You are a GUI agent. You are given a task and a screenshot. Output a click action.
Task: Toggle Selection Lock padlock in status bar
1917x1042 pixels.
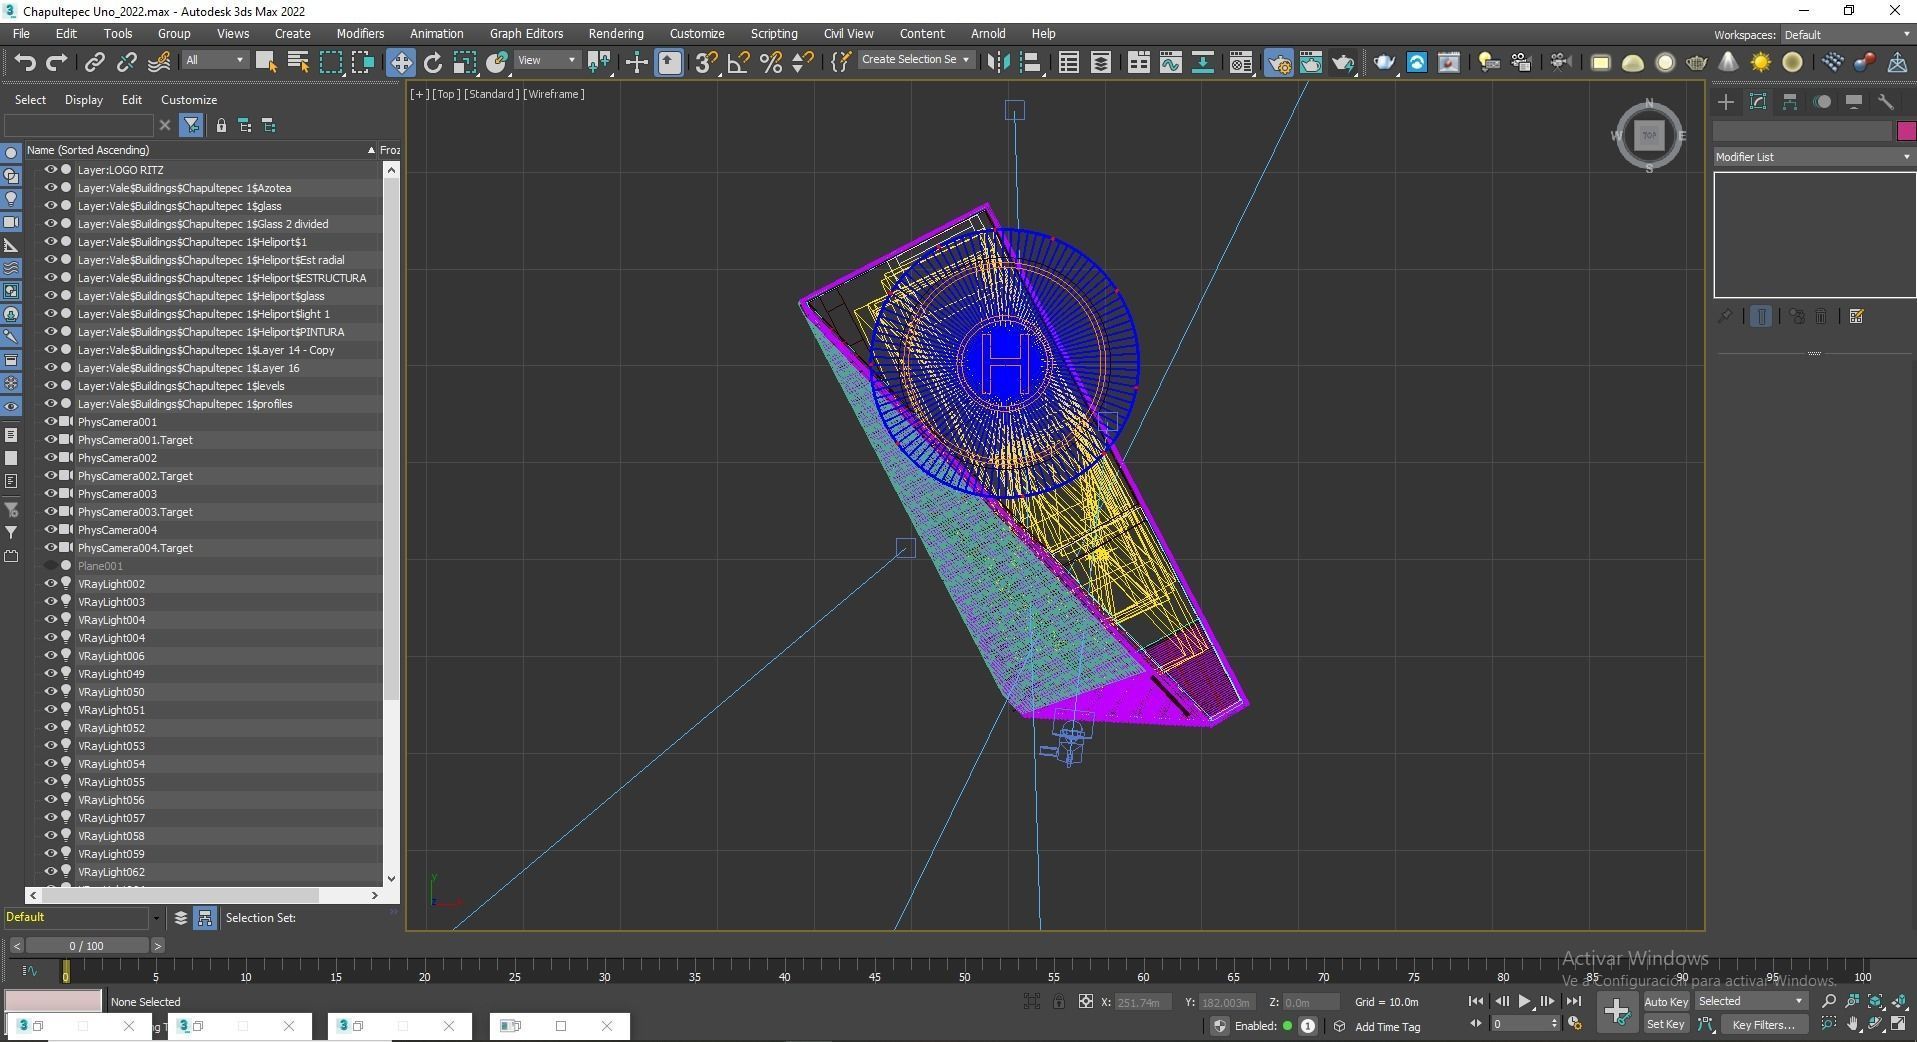pos(1059,1001)
